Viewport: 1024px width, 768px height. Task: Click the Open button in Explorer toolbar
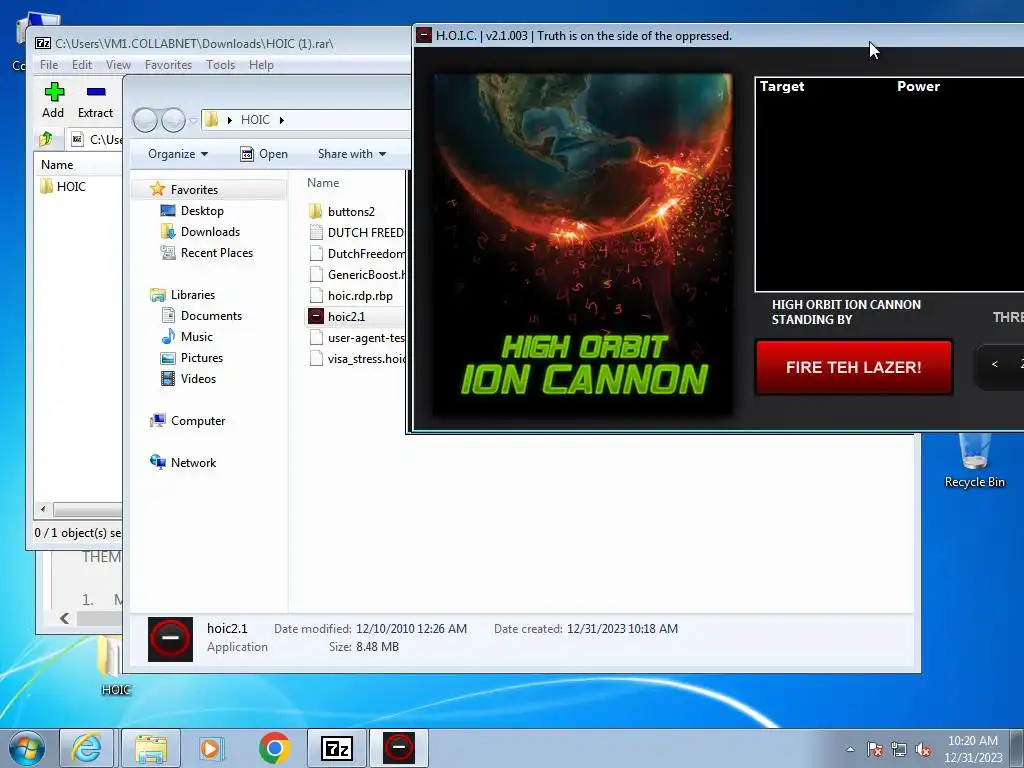pyautogui.click(x=264, y=154)
